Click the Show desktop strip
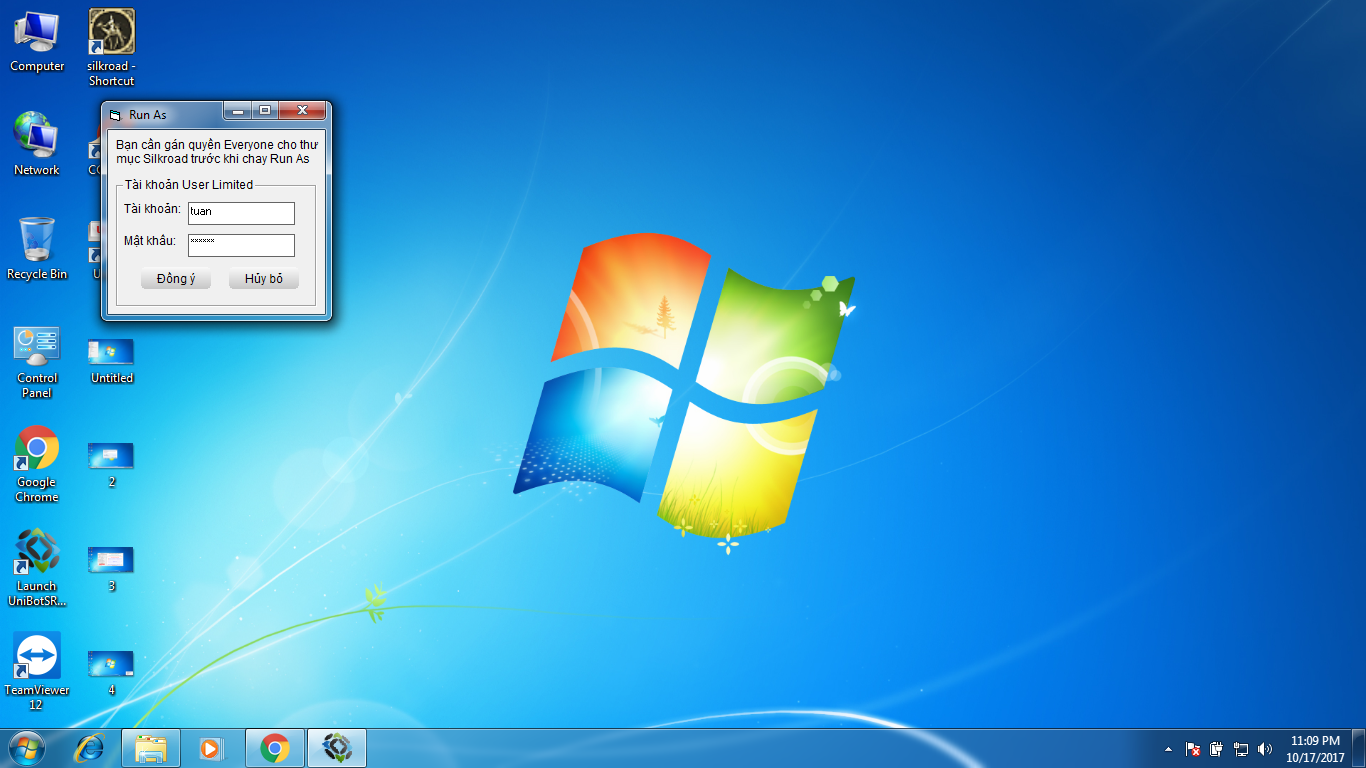The image size is (1366, 768). [x=1359, y=749]
